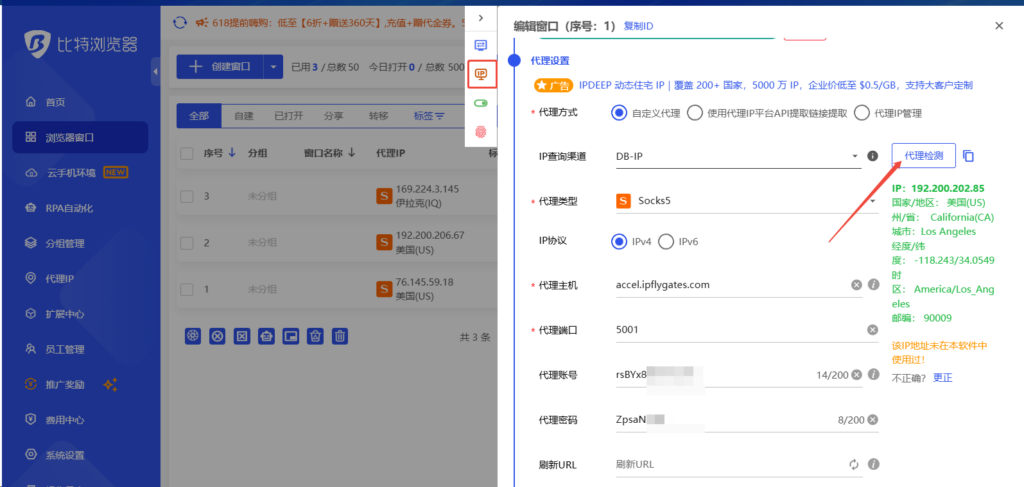Click info icon next to IP查询渠道
Image resolution: width=1024 pixels, height=487 pixels.
point(872,156)
